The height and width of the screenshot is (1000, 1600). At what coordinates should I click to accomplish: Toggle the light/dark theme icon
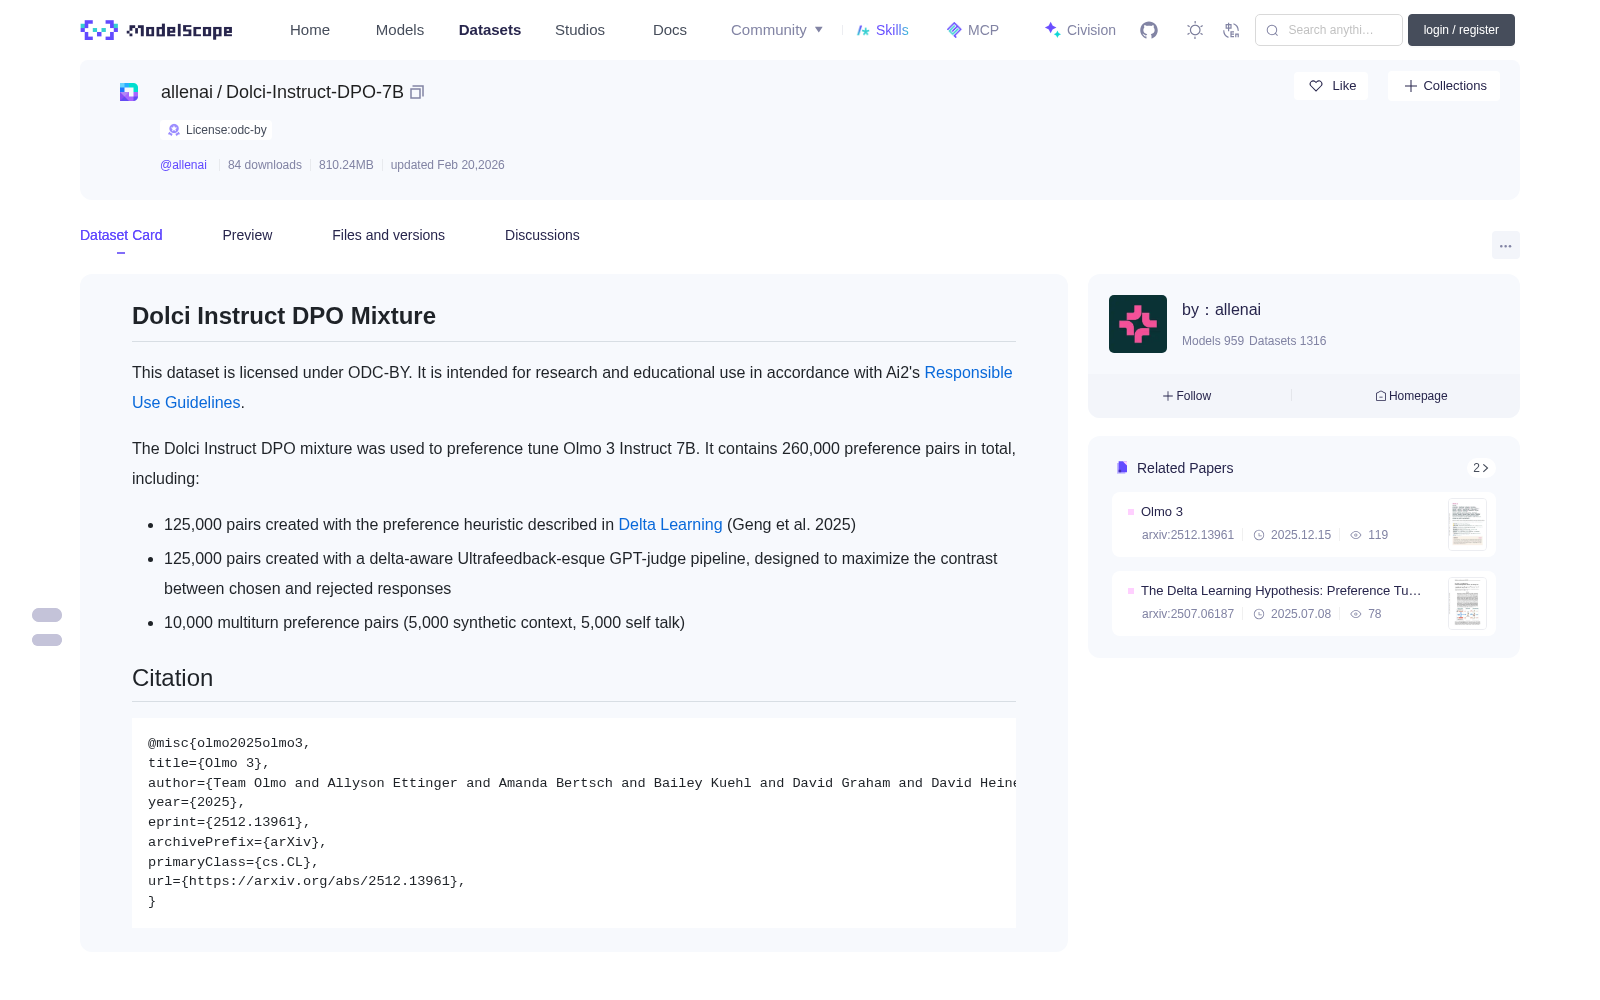(1195, 30)
